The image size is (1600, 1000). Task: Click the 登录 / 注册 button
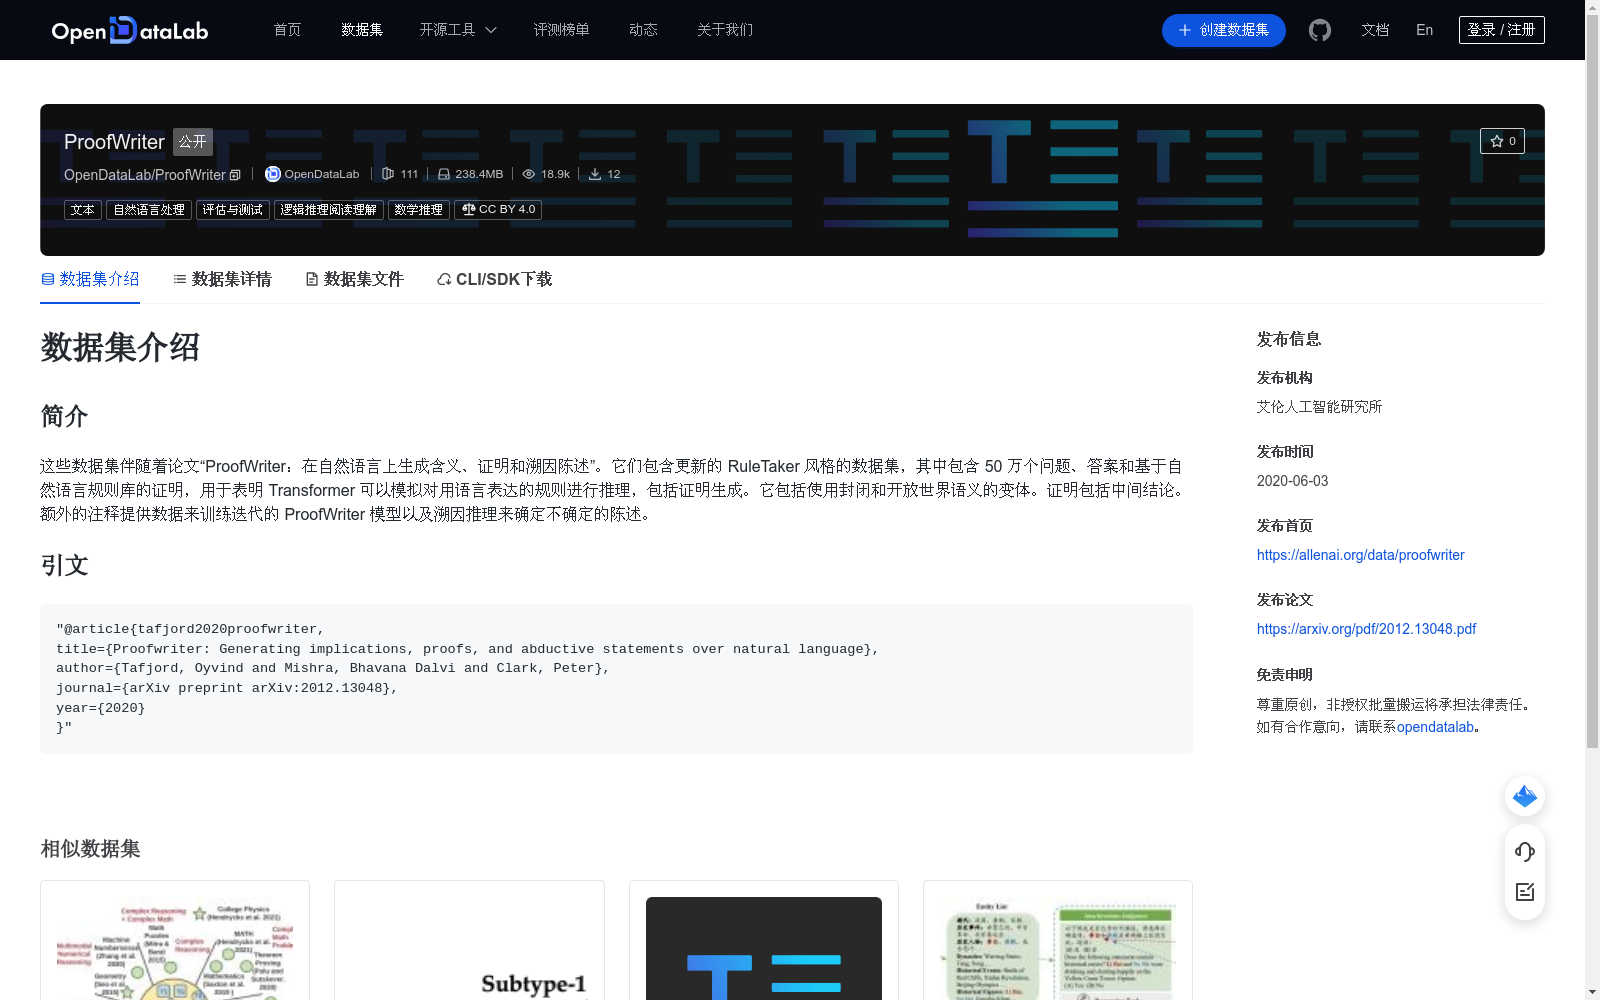click(x=1502, y=30)
